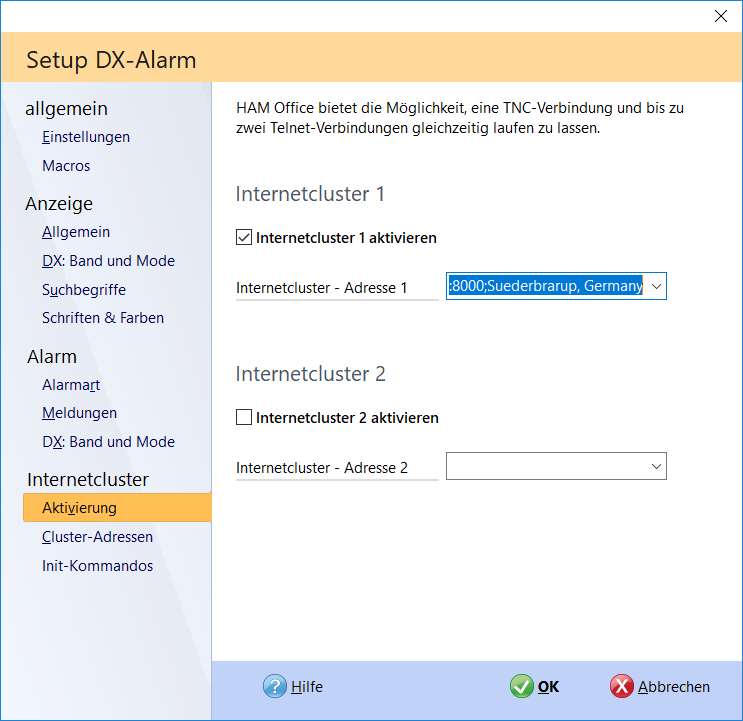Click the Anzeige group heading
Screen dimensions: 743x721
click(x=59, y=204)
